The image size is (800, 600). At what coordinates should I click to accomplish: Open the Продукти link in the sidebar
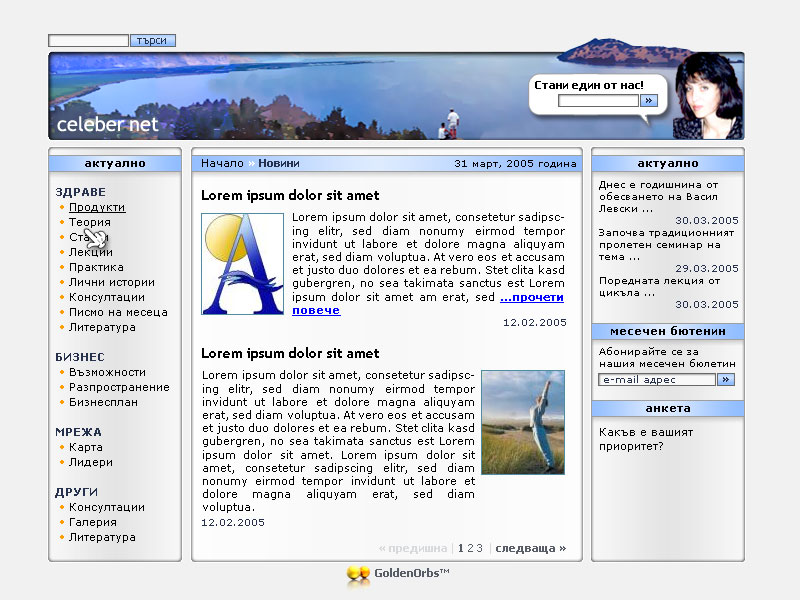(x=97, y=207)
